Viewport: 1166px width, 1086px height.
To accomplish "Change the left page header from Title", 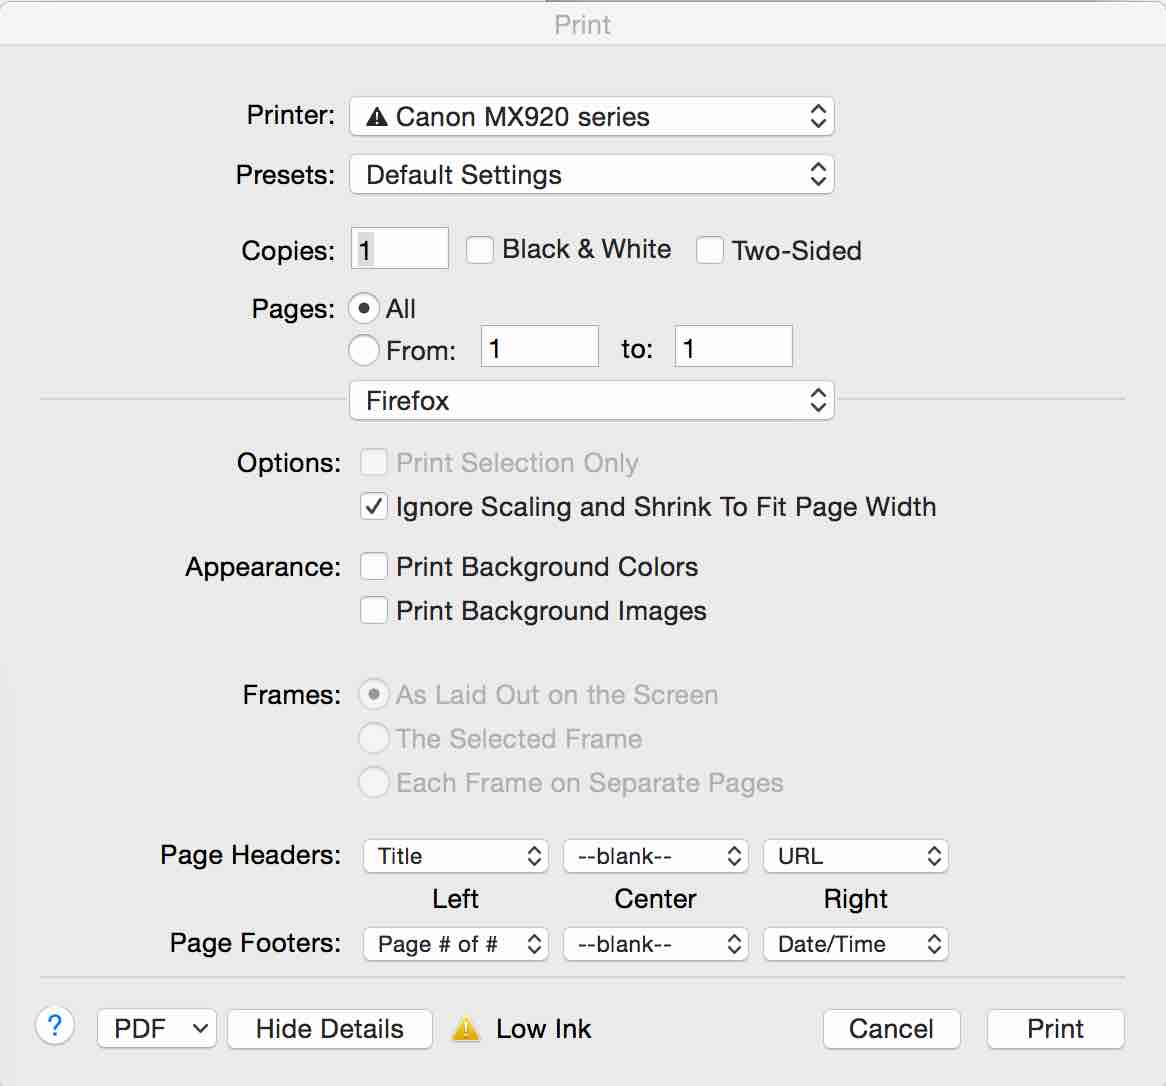I will click(455, 856).
